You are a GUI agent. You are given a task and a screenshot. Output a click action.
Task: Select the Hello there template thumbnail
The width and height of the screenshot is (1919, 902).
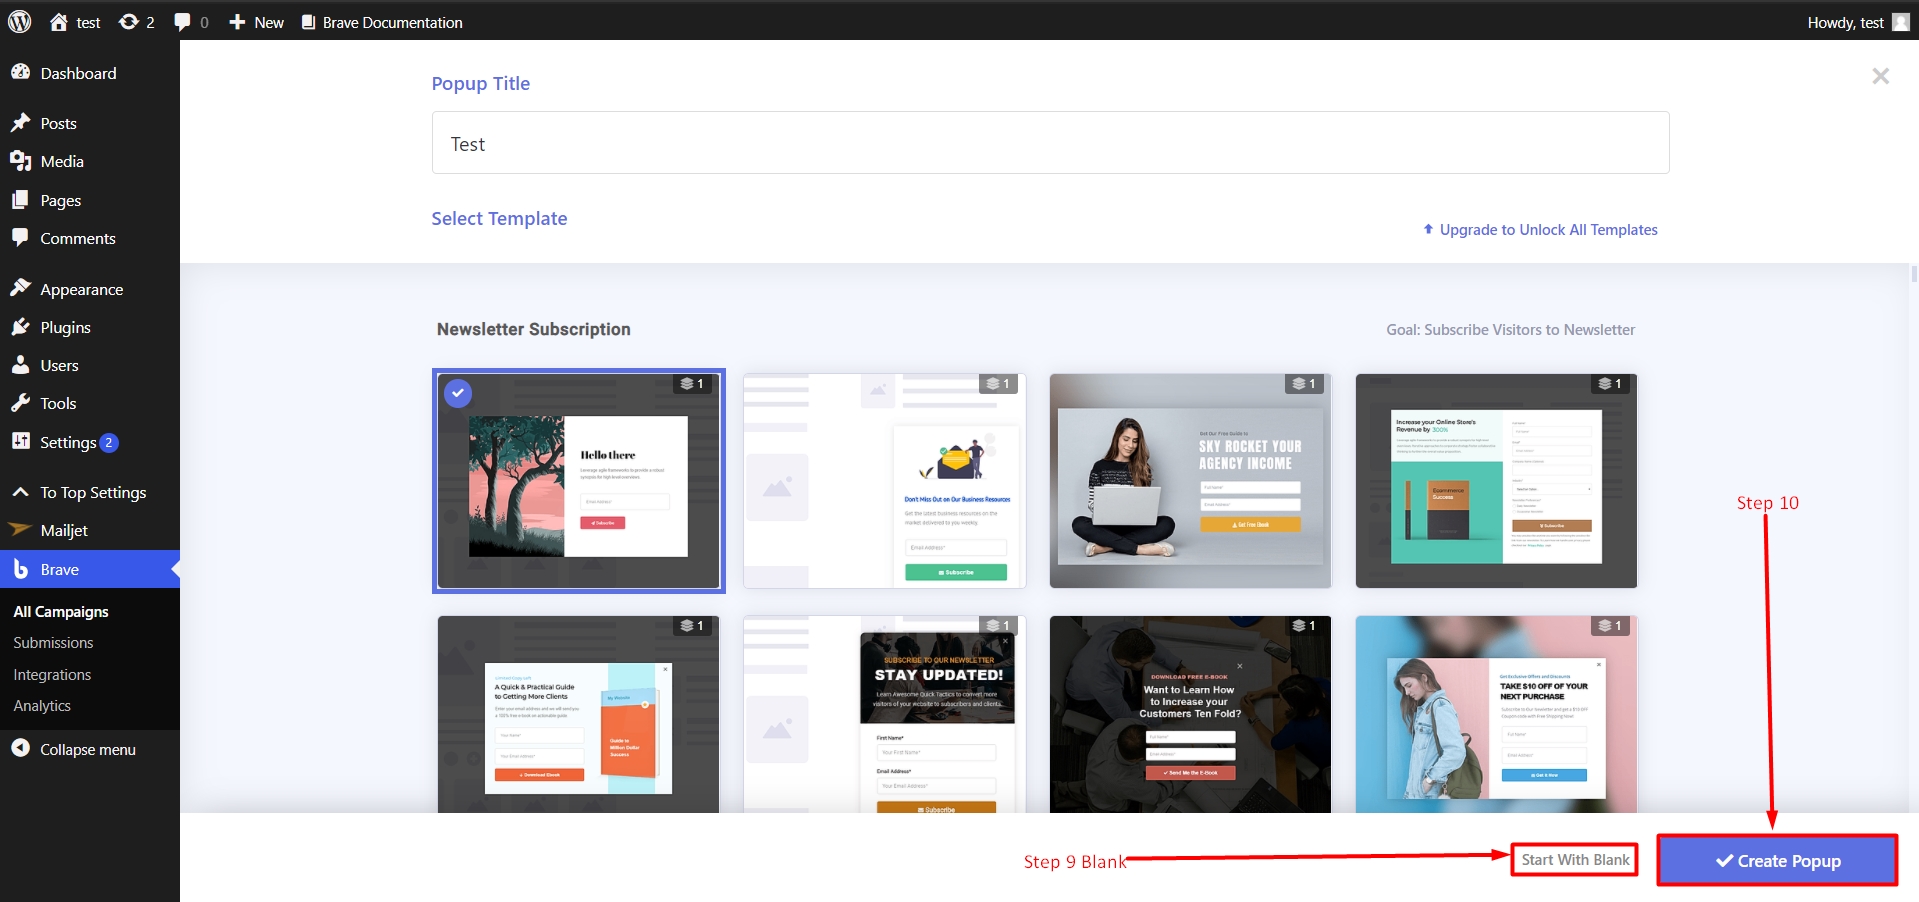pyautogui.click(x=578, y=481)
